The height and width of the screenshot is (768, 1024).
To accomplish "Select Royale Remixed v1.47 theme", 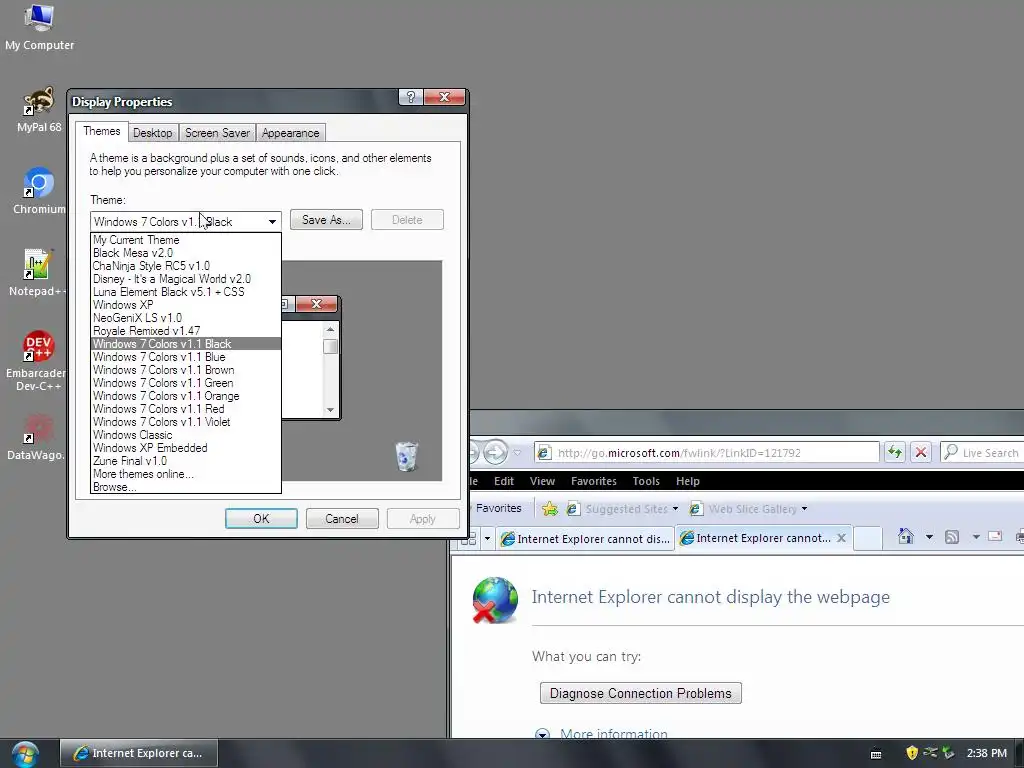I will [186, 331].
